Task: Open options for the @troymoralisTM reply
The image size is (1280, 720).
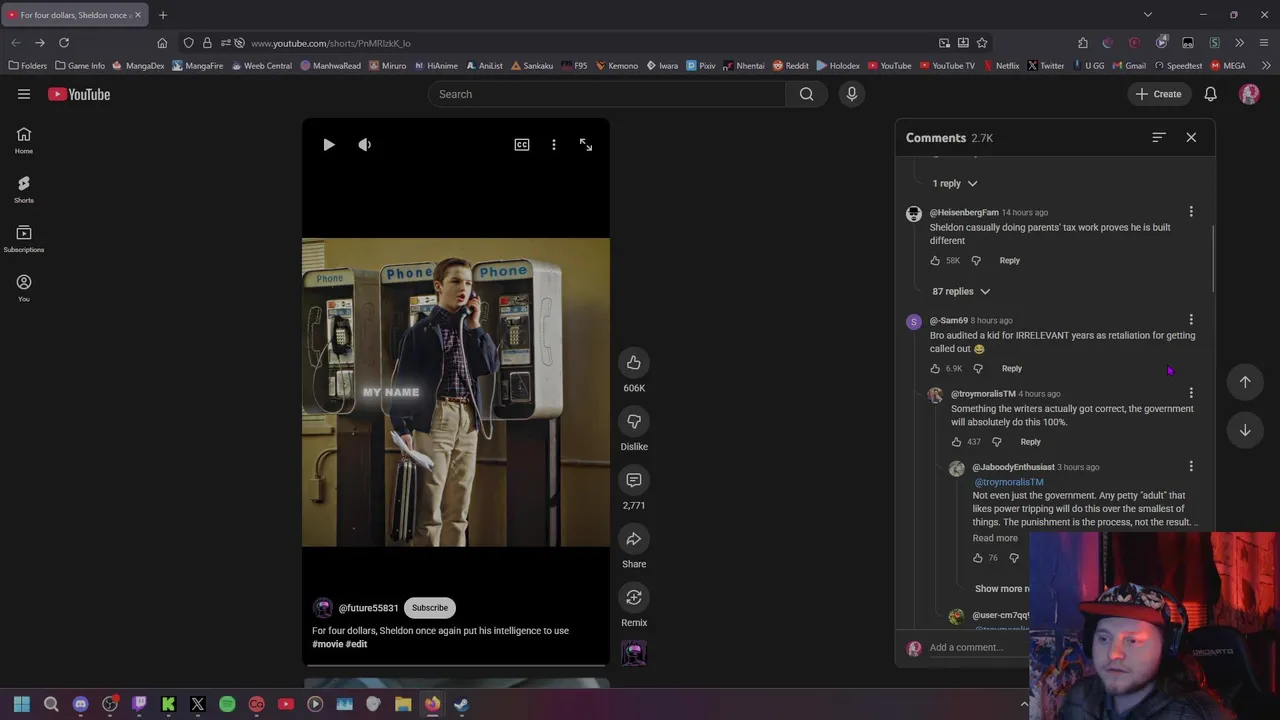Action: 1191,393
